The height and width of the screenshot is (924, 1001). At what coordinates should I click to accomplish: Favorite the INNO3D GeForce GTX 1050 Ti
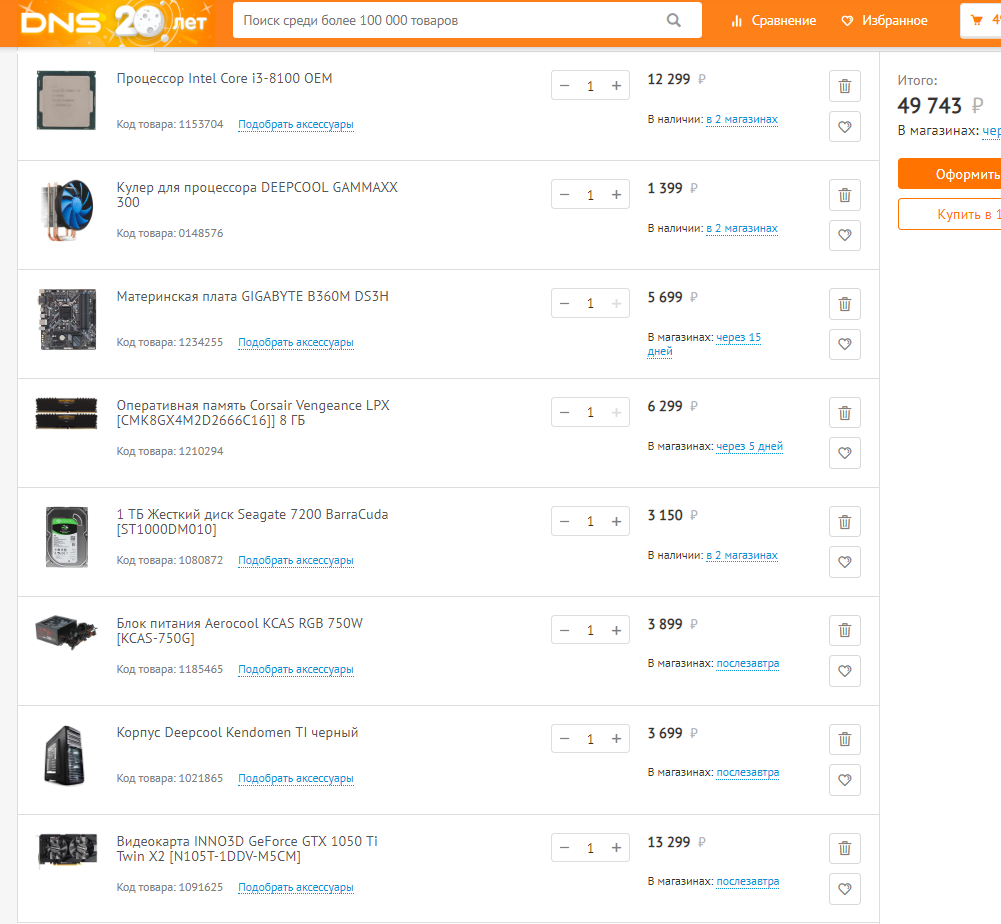click(845, 889)
